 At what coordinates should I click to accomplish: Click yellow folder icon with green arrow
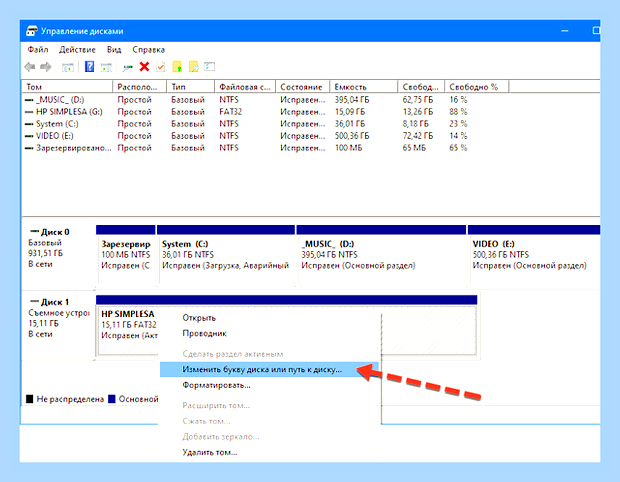coord(178,67)
